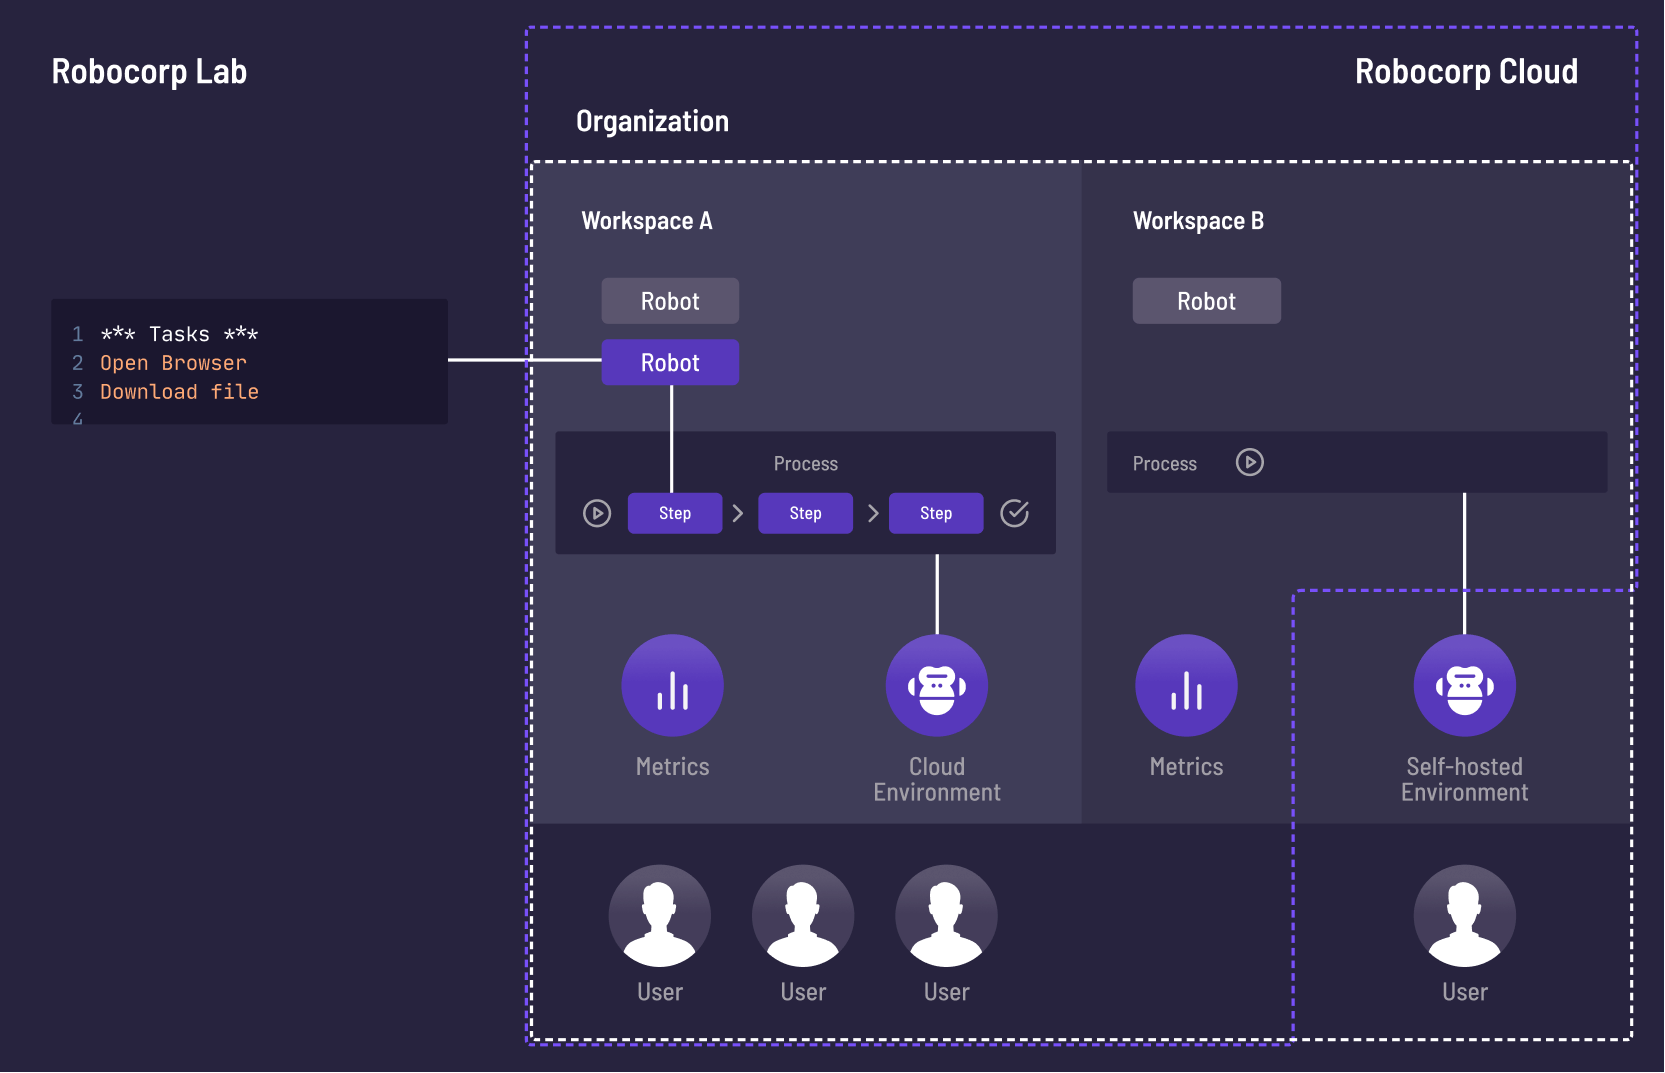The image size is (1665, 1073).
Task: Click the middle Step button in the Process
Action: pyautogui.click(x=805, y=513)
